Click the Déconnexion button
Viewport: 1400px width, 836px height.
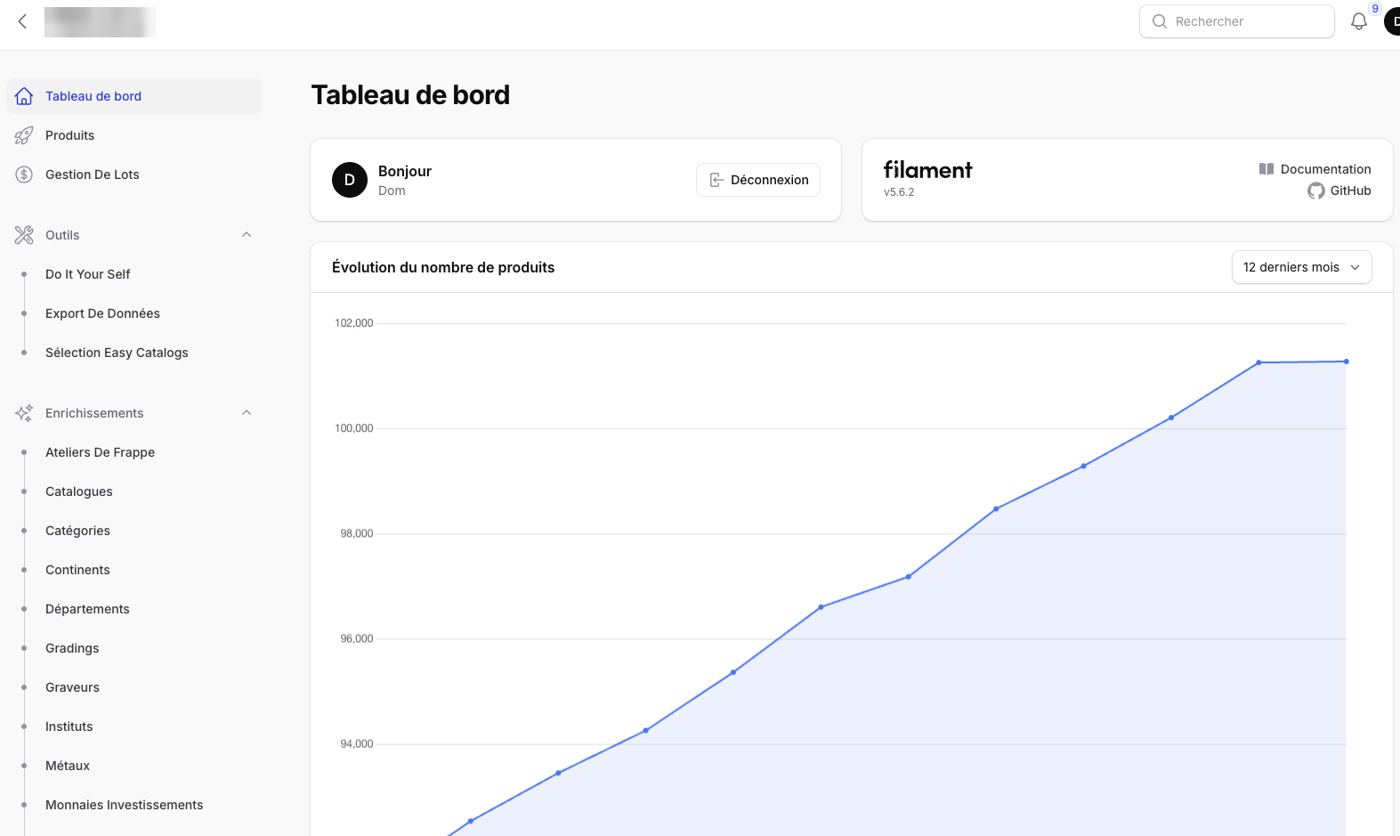pos(758,180)
